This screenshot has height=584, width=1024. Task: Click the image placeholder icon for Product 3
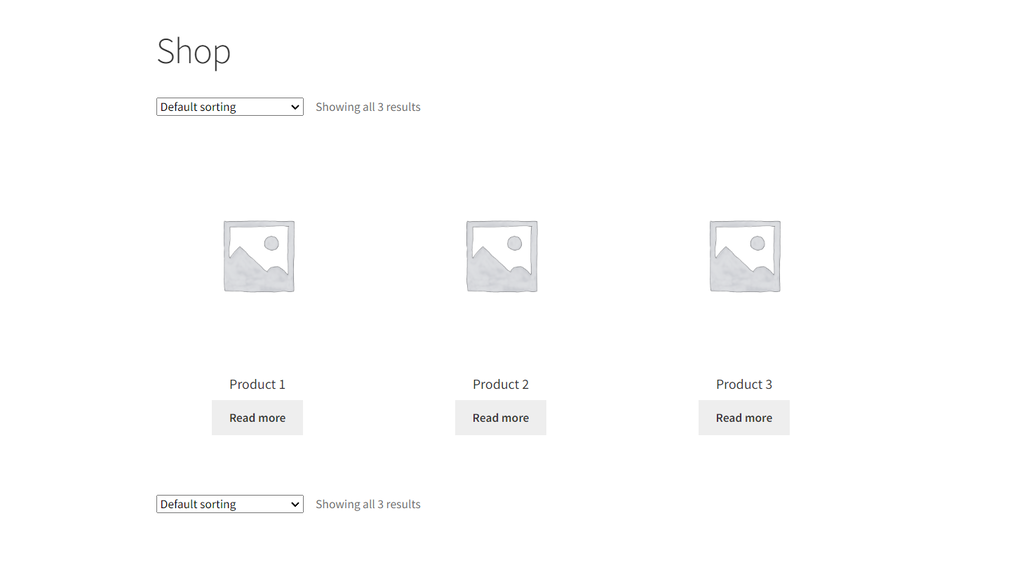(x=744, y=254)
